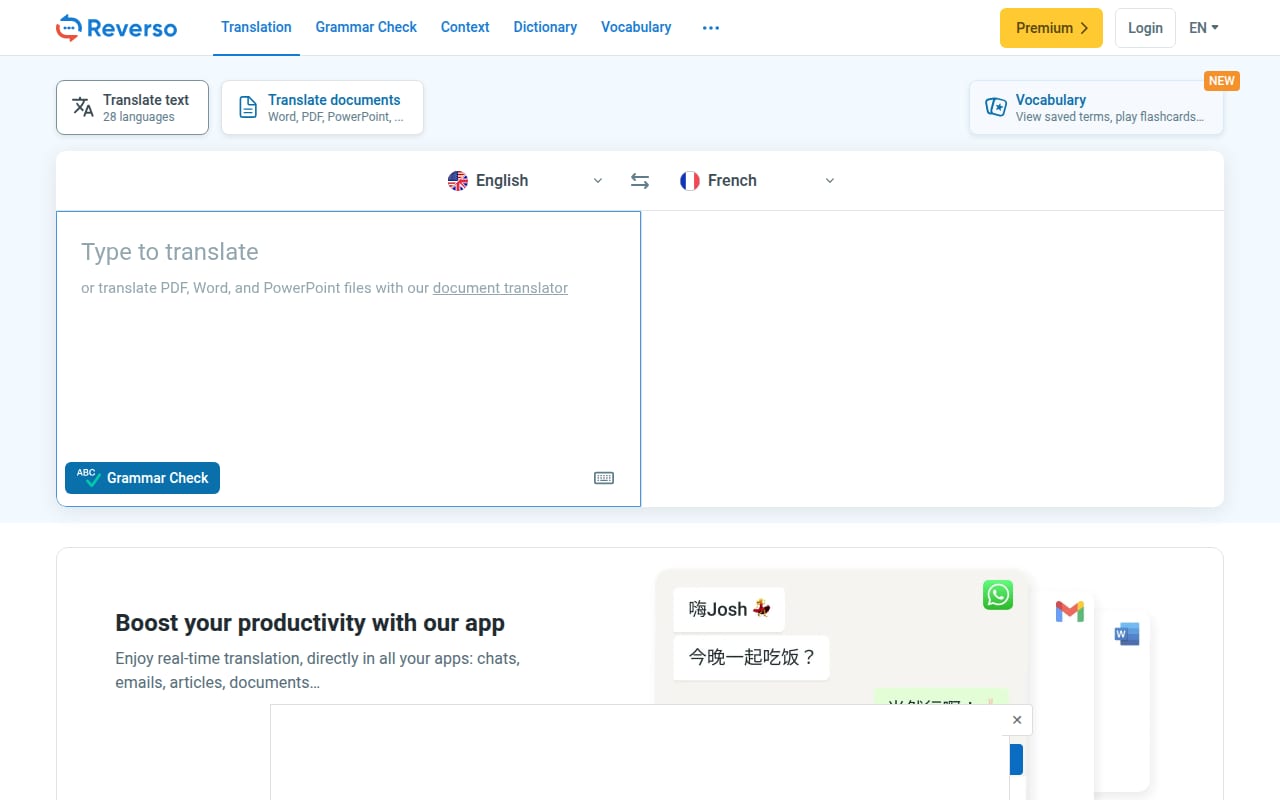Swap source and target languages
This screenshot has height=800, width=1280.
pos(640,181)
